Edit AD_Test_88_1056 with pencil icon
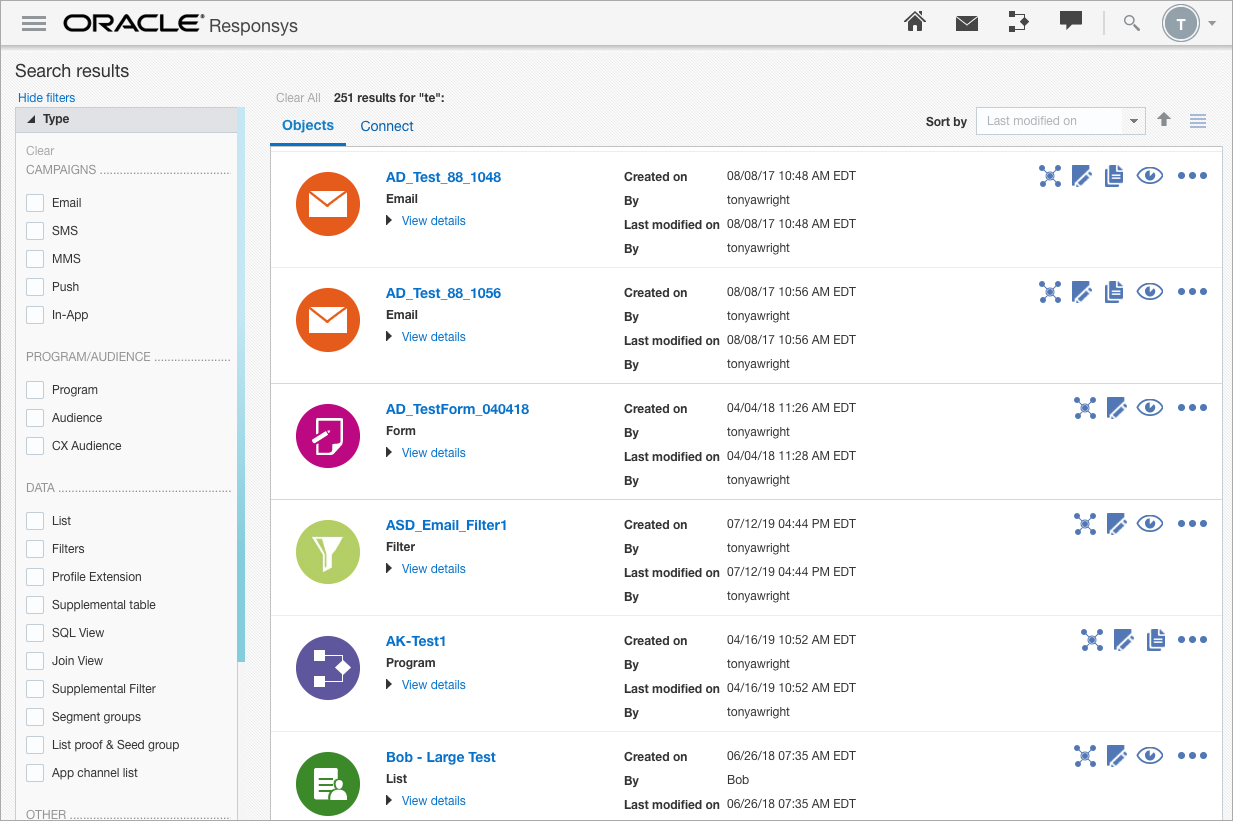Image resolution: width=1233 pixels, height=821 pixels. pyautogui.click(x=1081, y=292)
